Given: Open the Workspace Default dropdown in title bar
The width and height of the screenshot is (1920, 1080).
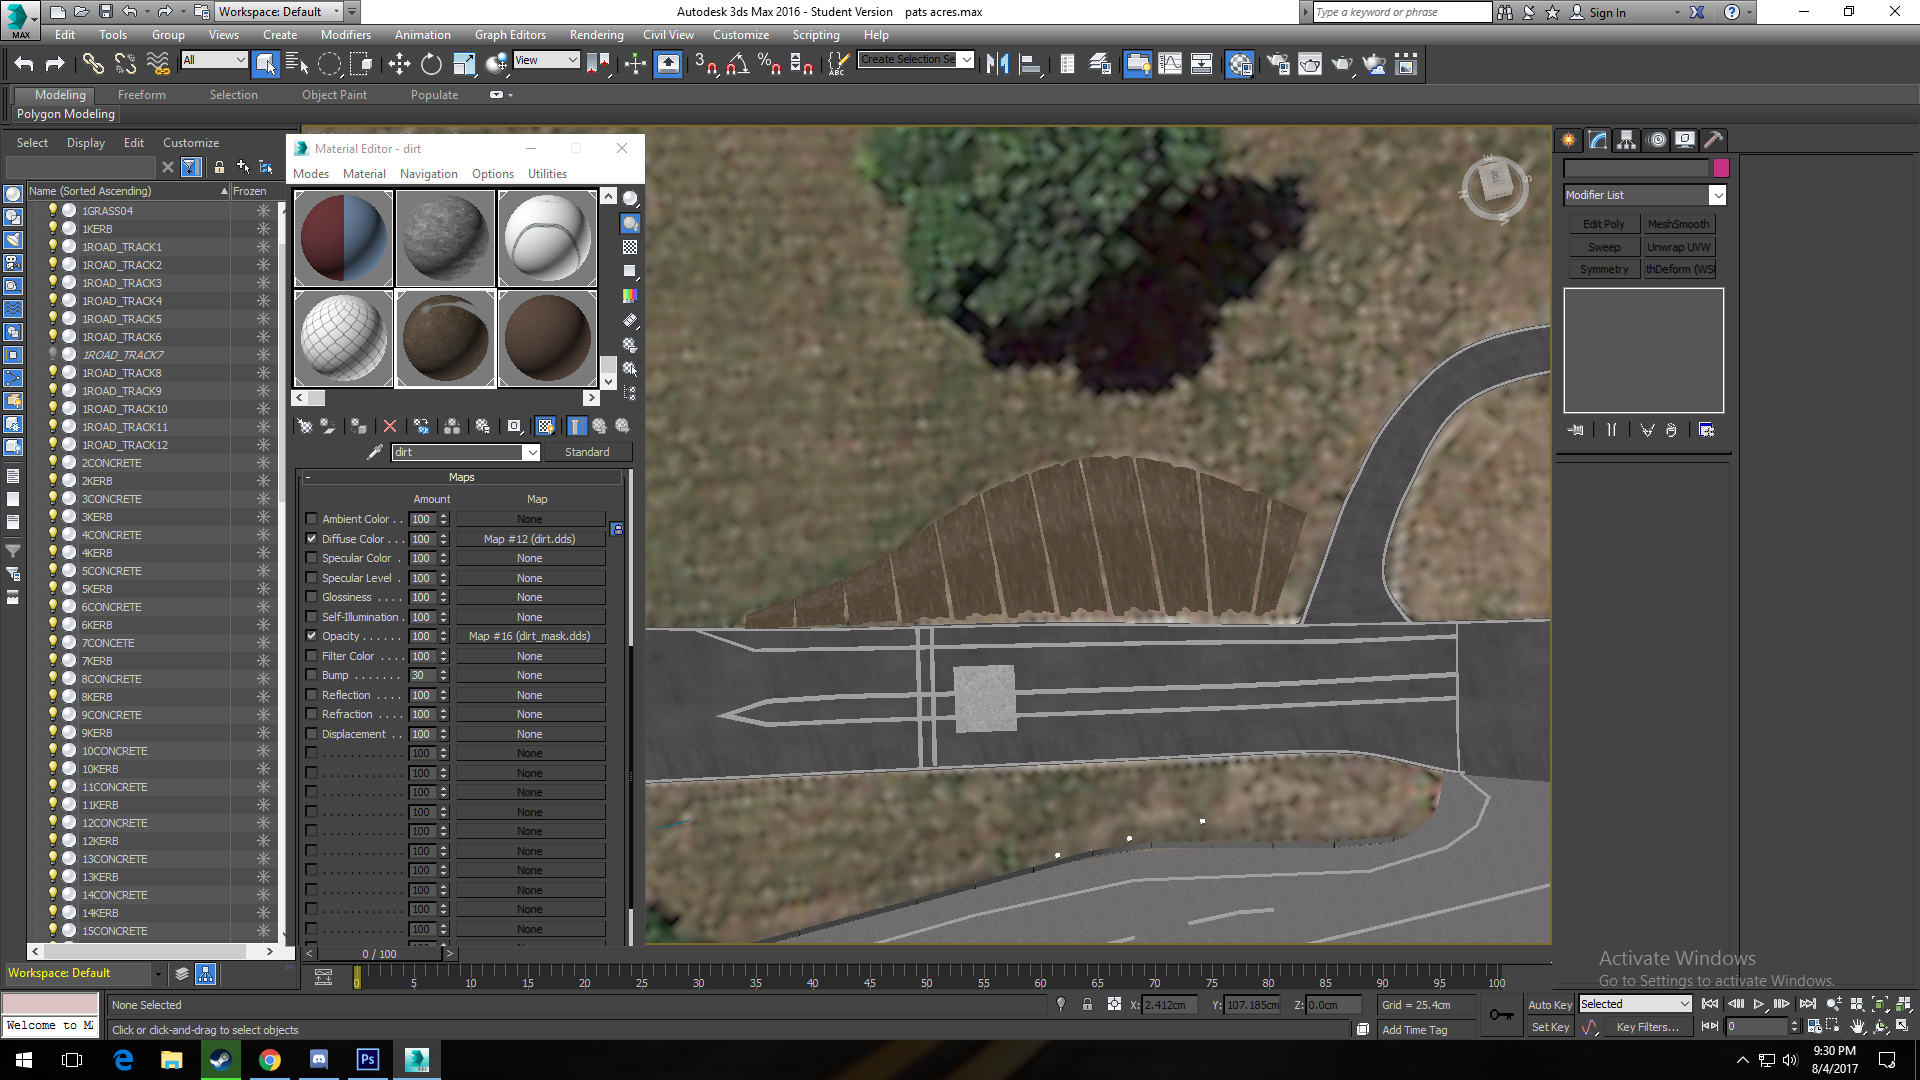Looking at the screenshot, I should [x=337, y=12].
